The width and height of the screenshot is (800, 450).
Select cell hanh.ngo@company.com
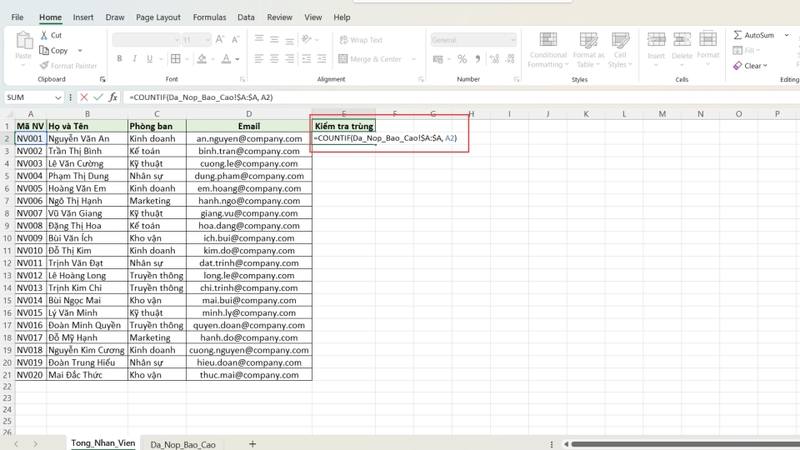tap(249, 201)
